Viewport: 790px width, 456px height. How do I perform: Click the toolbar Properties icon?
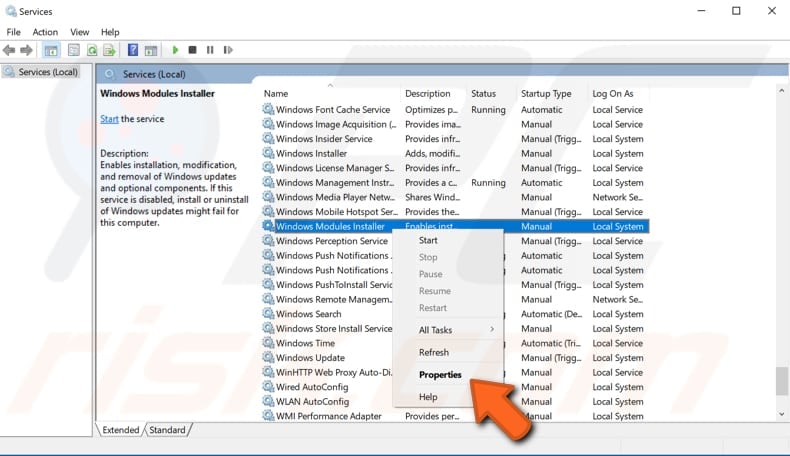(74, 50)
